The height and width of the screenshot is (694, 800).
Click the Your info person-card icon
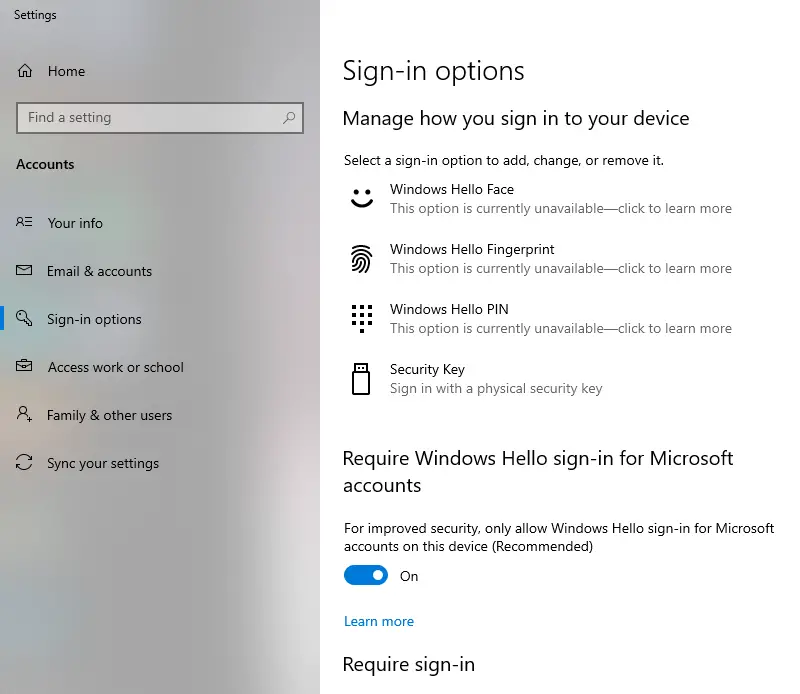point(24,222)
